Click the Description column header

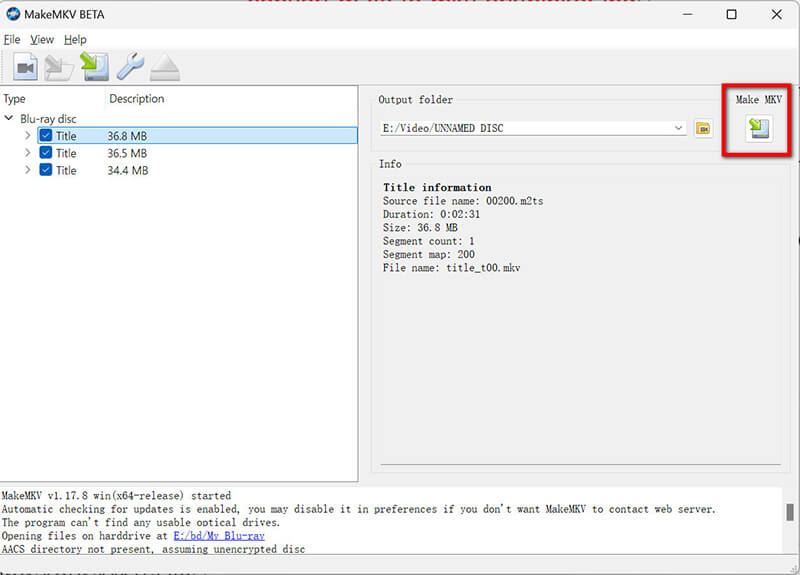137,98
